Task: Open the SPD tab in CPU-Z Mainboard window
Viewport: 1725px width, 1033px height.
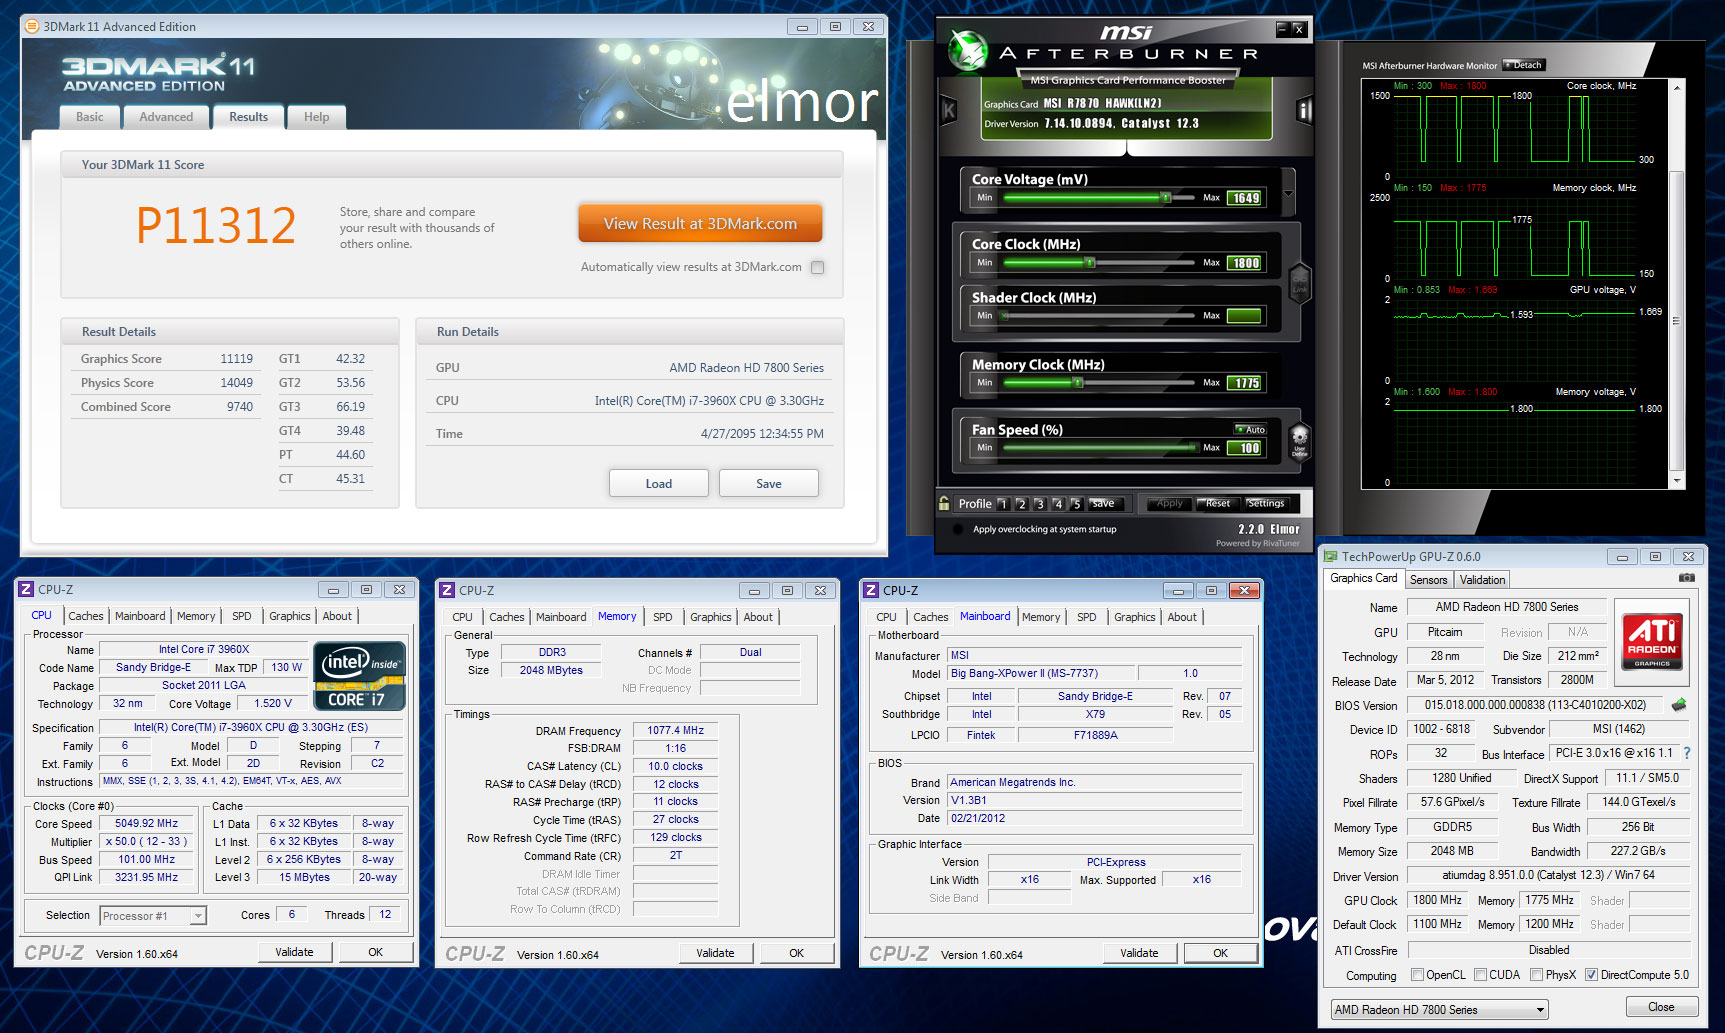Action: pos(1087,617)
